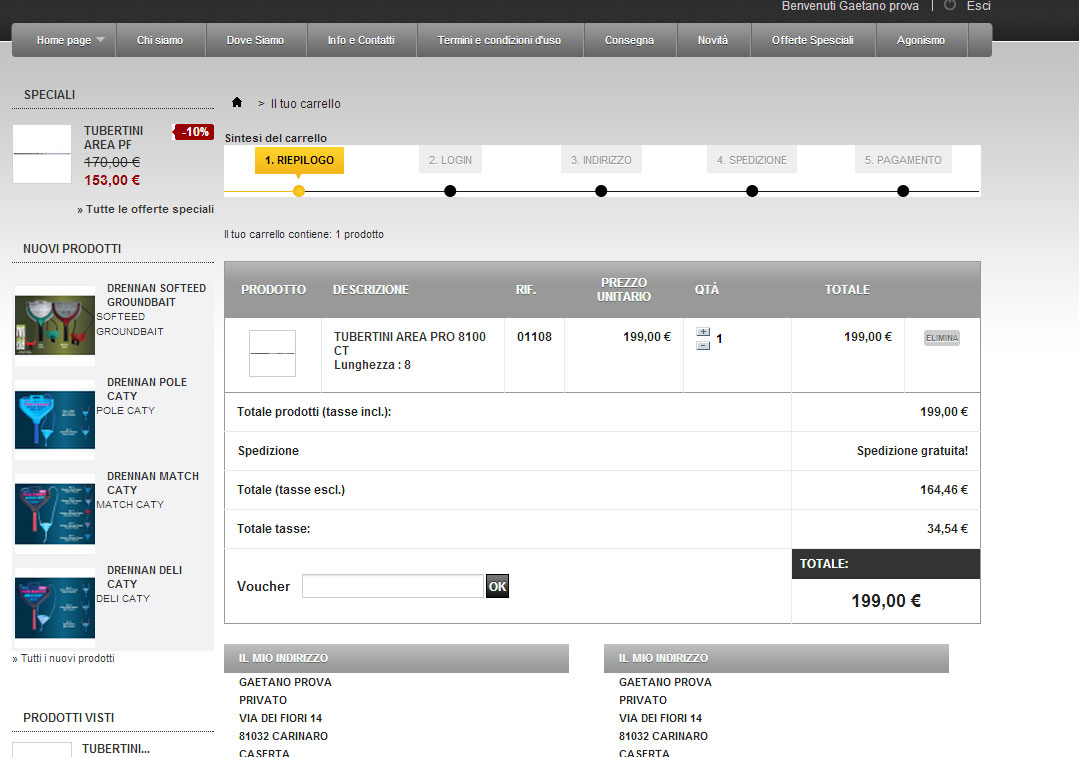Image resolution: width=1079 pixels, height=757 pixels.
Task: Click the Drennan Pole Caty thumbnail
Action: (x=55, y=418)
